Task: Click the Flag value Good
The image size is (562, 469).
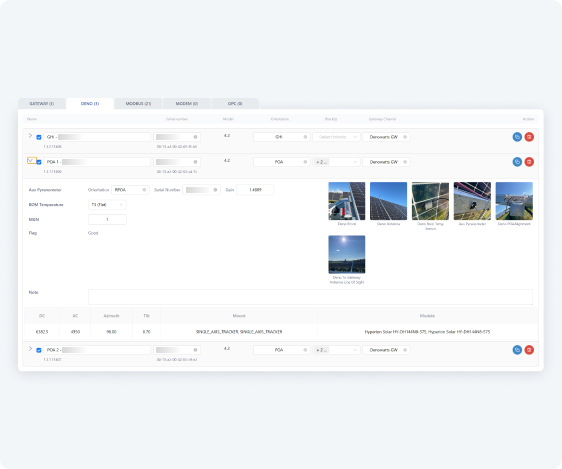Action: [93, 233]
